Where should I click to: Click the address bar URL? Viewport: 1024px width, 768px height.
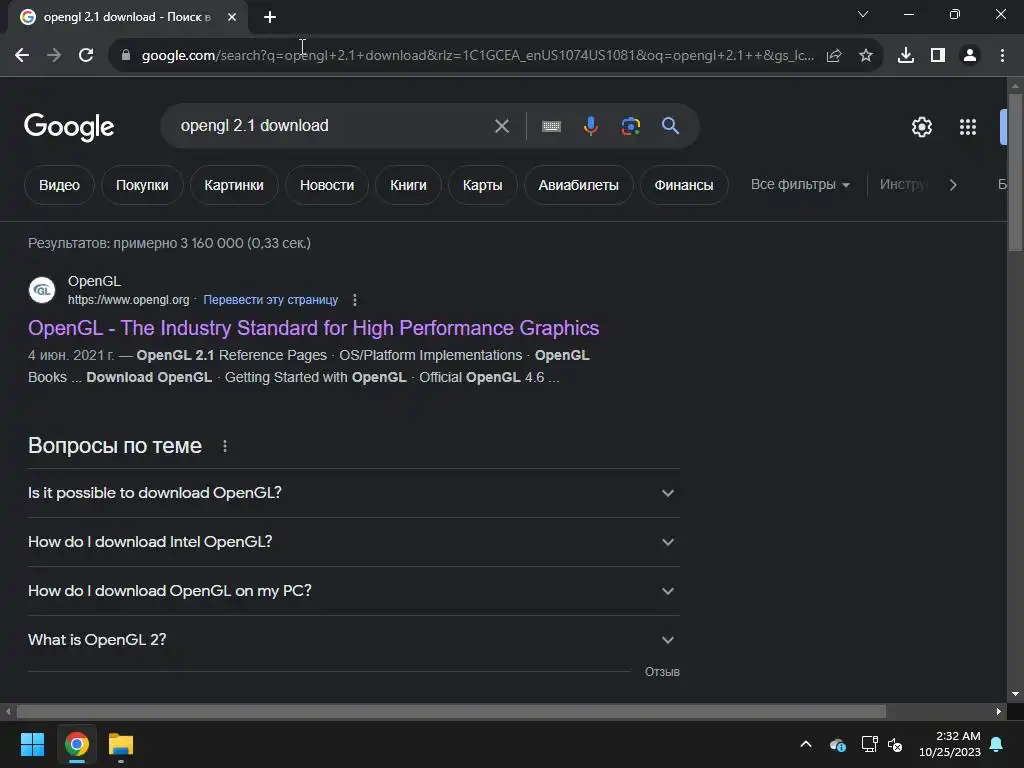477,56
